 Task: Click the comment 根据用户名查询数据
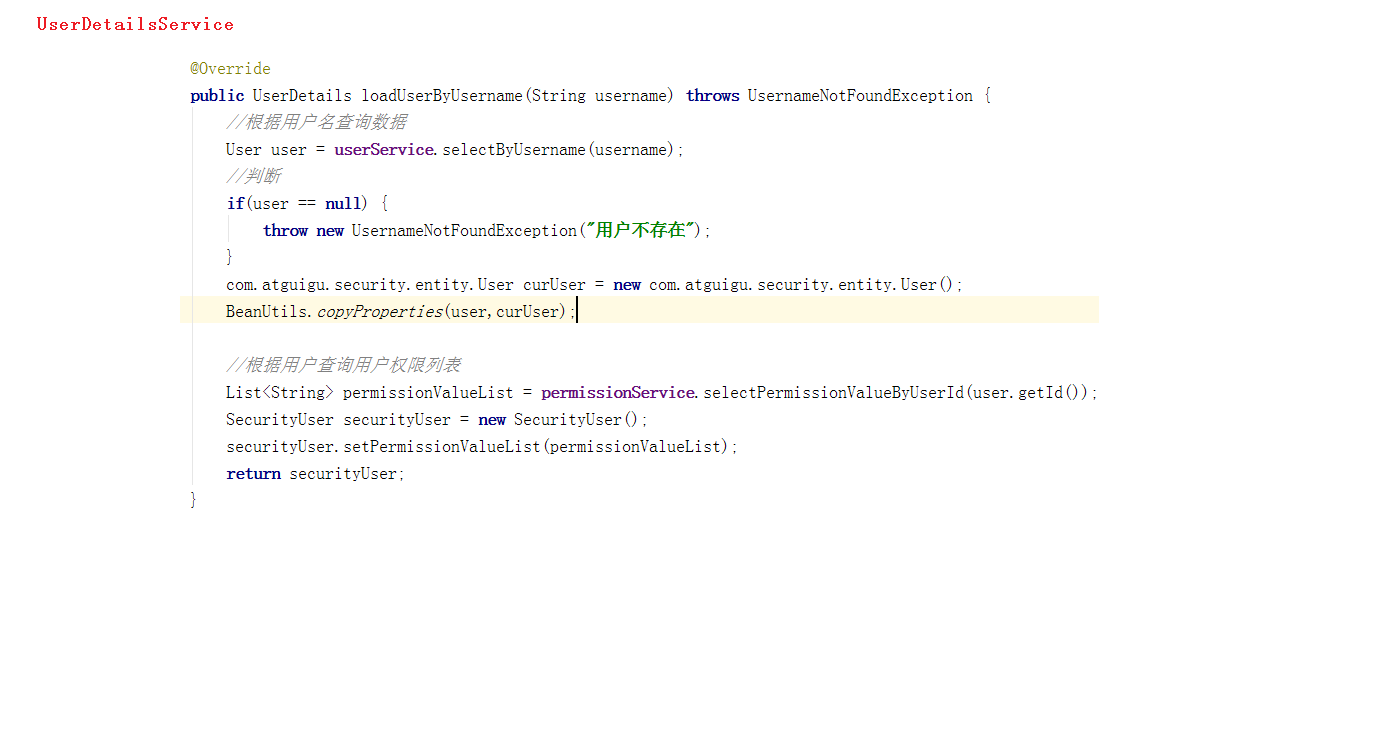(x=316, y=123)
